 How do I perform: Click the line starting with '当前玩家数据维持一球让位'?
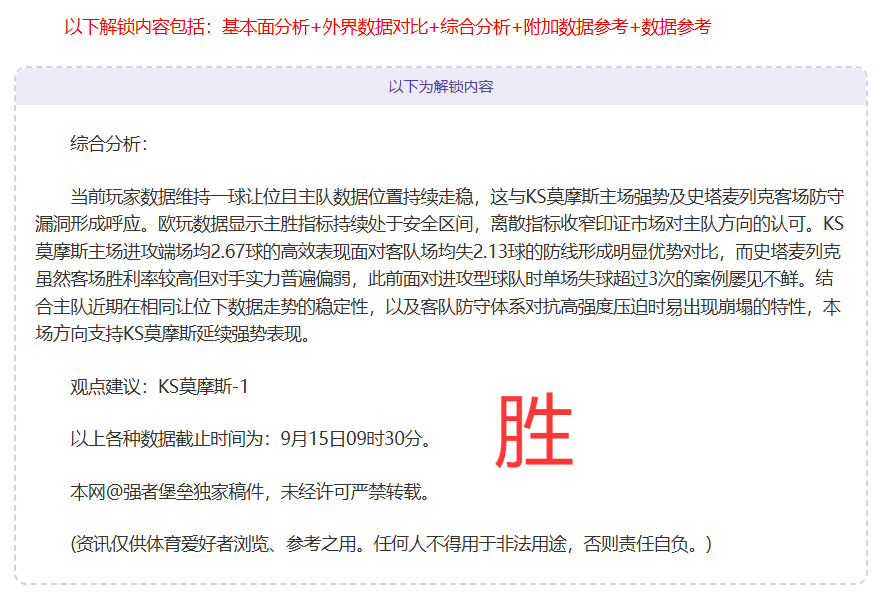(457, 197)
